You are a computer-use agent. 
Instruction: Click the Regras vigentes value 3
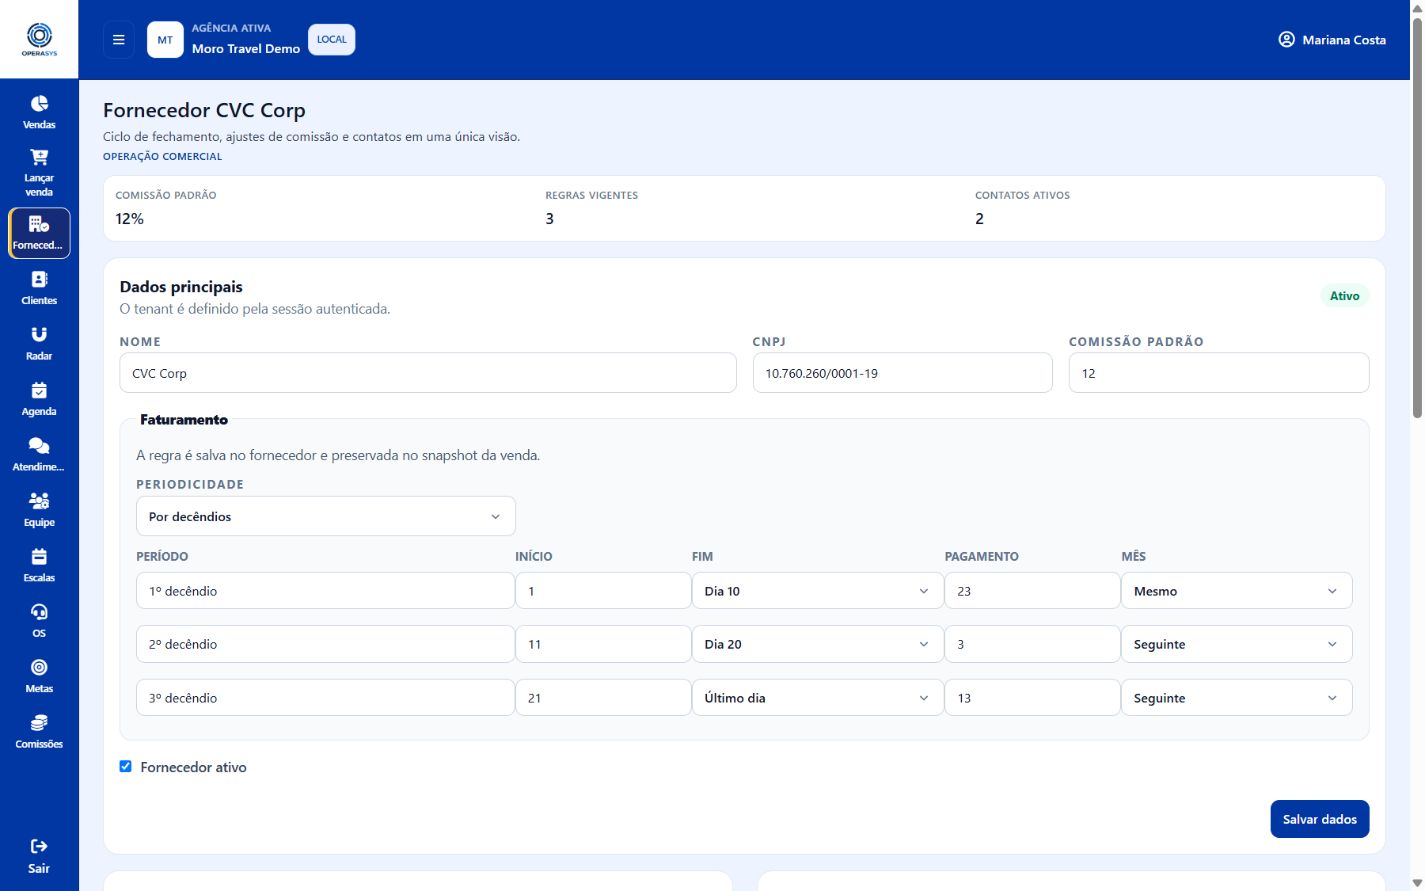click(550, 219)
